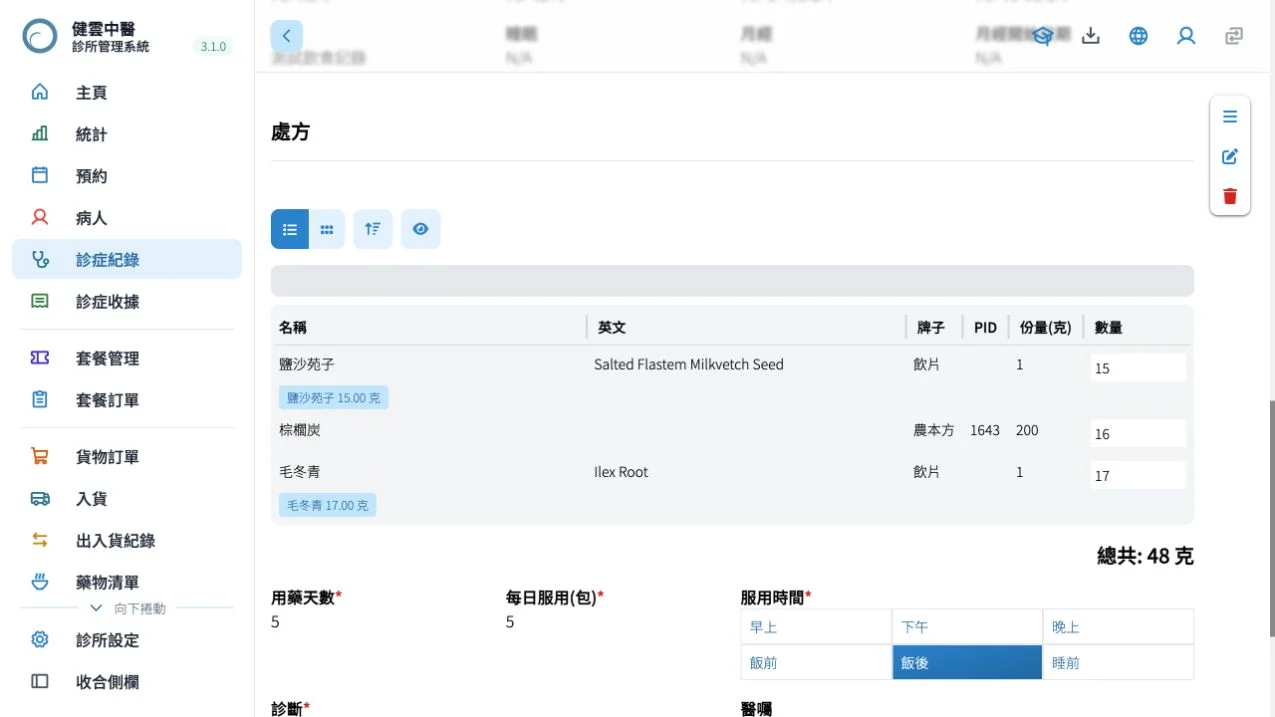1275x717 pixels.
Task: Click 總共: 48 克 total text
Action: pos(1145,556)
